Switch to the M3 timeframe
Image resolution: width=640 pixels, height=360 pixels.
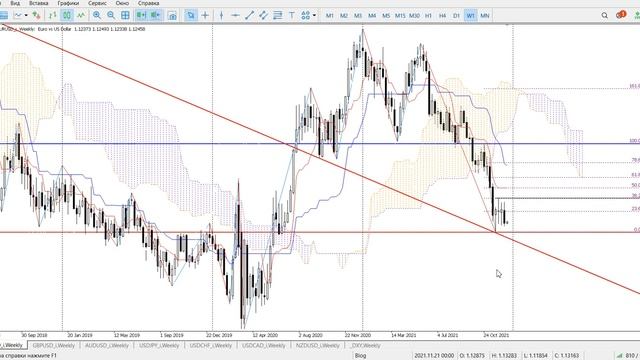[358, 16]
